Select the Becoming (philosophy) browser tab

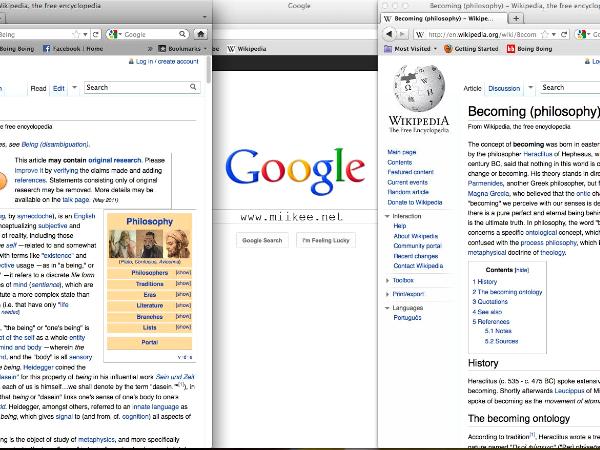point(443,18)
